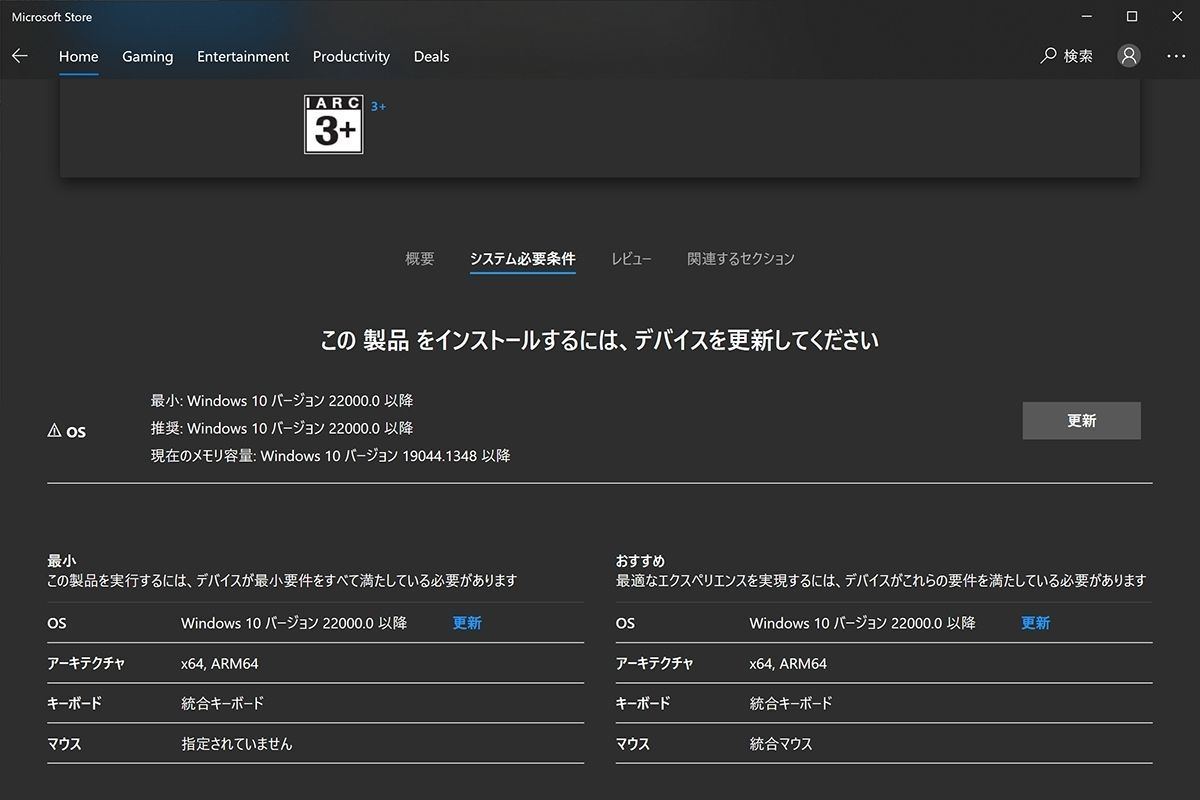This screenshot has height=800, width=1200.
Task: Switch to the Gaming tab
Action: point(148,56)
